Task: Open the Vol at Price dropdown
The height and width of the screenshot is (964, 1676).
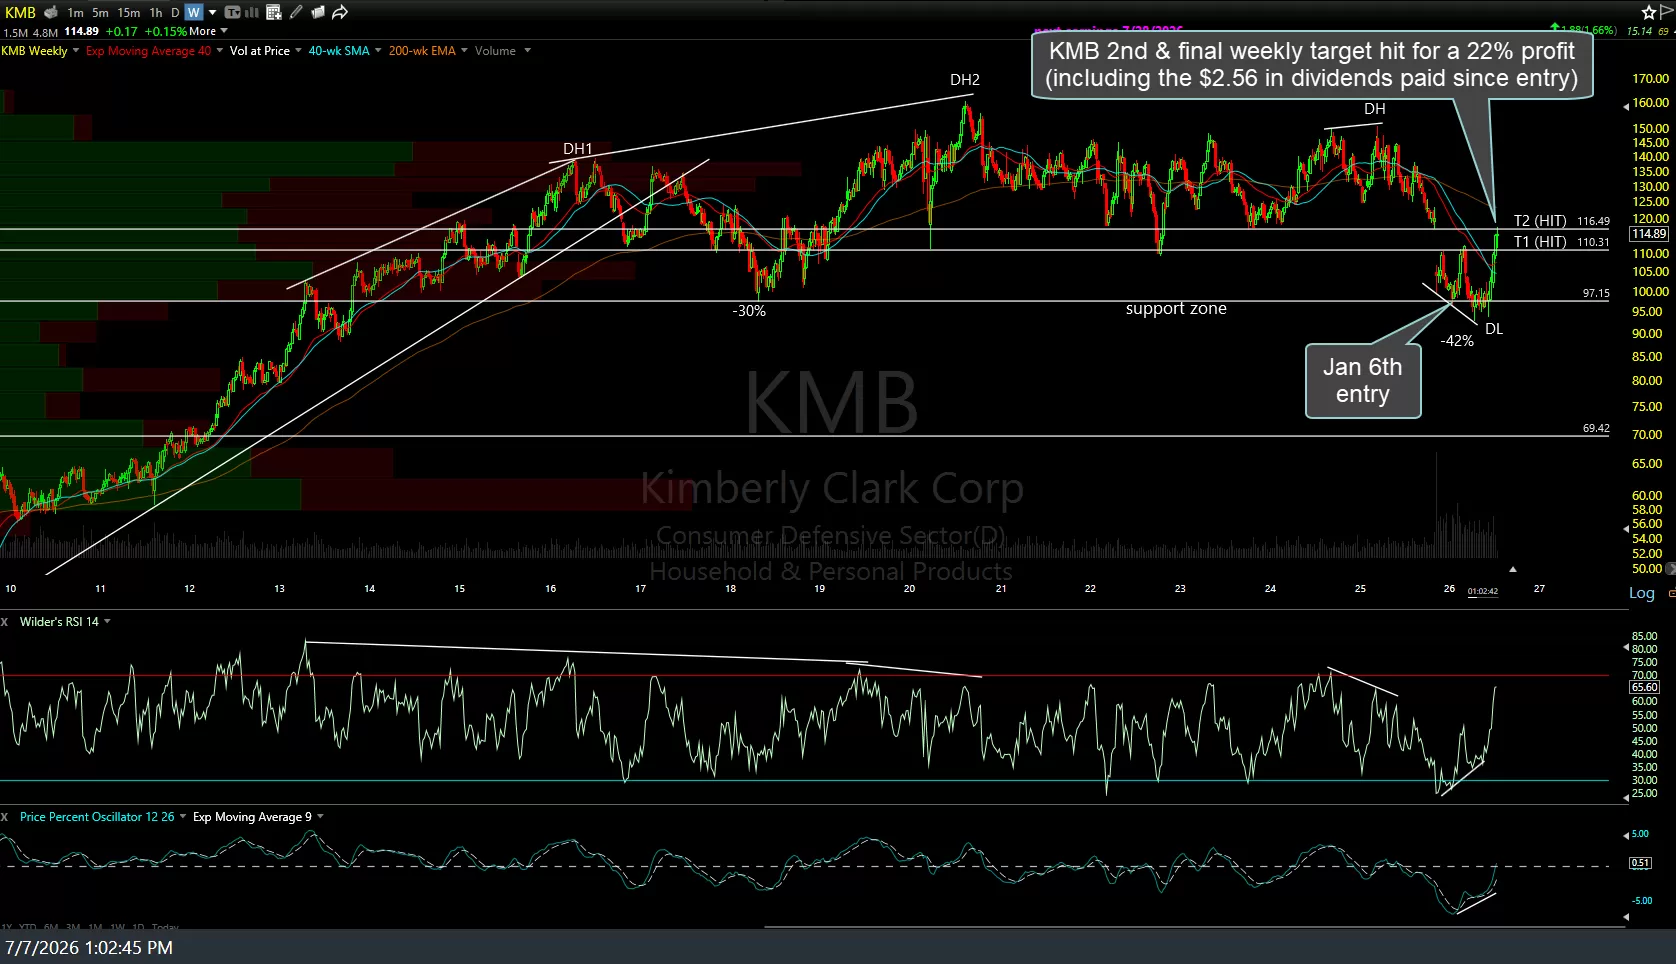Action: point(298,51)
